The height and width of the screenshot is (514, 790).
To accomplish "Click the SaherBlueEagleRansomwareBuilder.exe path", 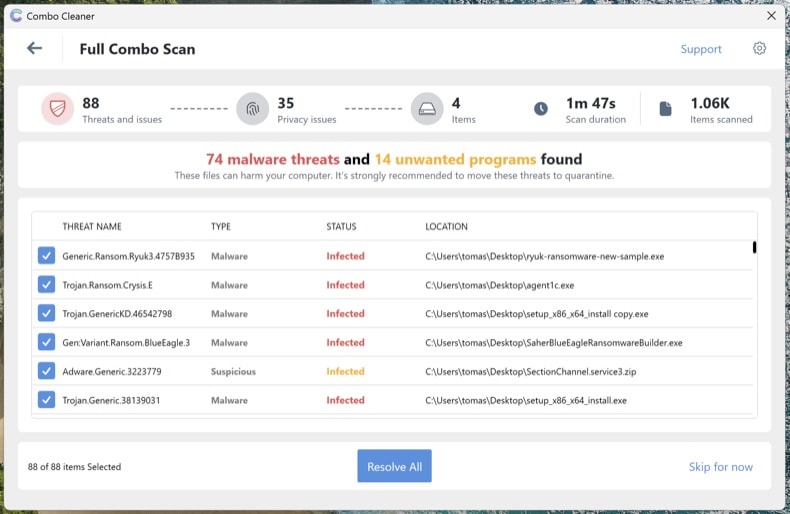I will 554,343.
